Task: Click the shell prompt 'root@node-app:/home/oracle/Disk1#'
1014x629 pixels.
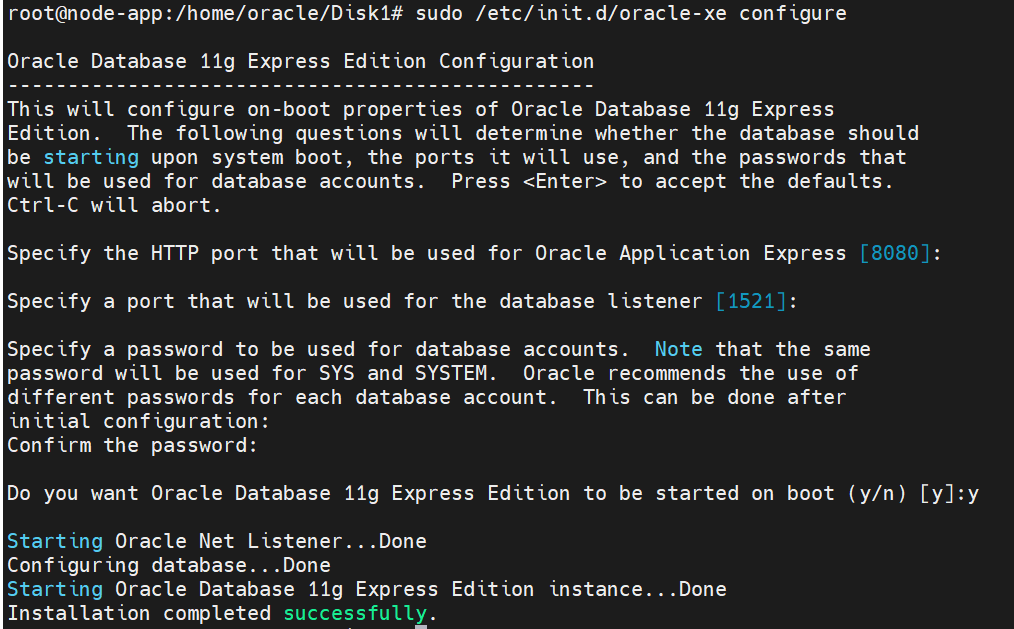Action: (x=206, y=13)
